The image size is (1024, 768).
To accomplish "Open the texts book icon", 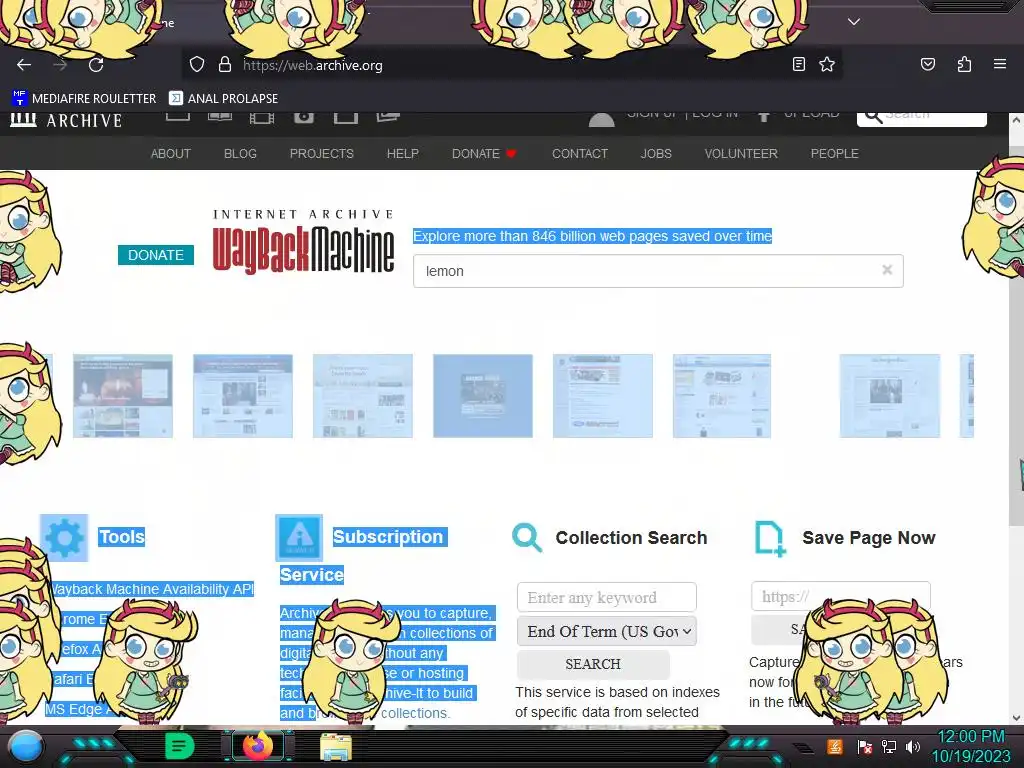I will 220,117.
